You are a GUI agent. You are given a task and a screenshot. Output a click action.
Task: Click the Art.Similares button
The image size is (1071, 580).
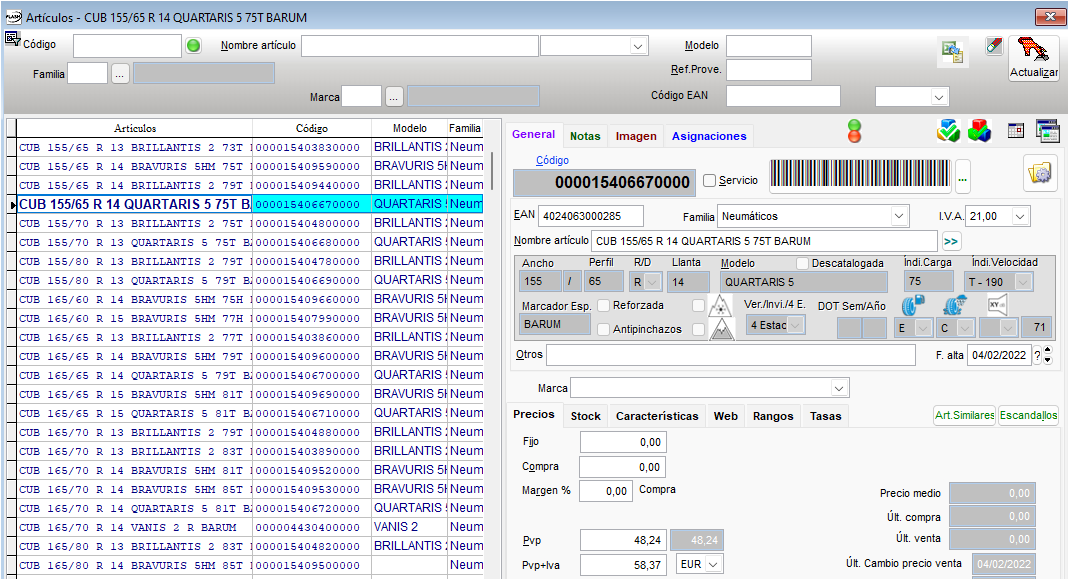click(x=964, y=416)
